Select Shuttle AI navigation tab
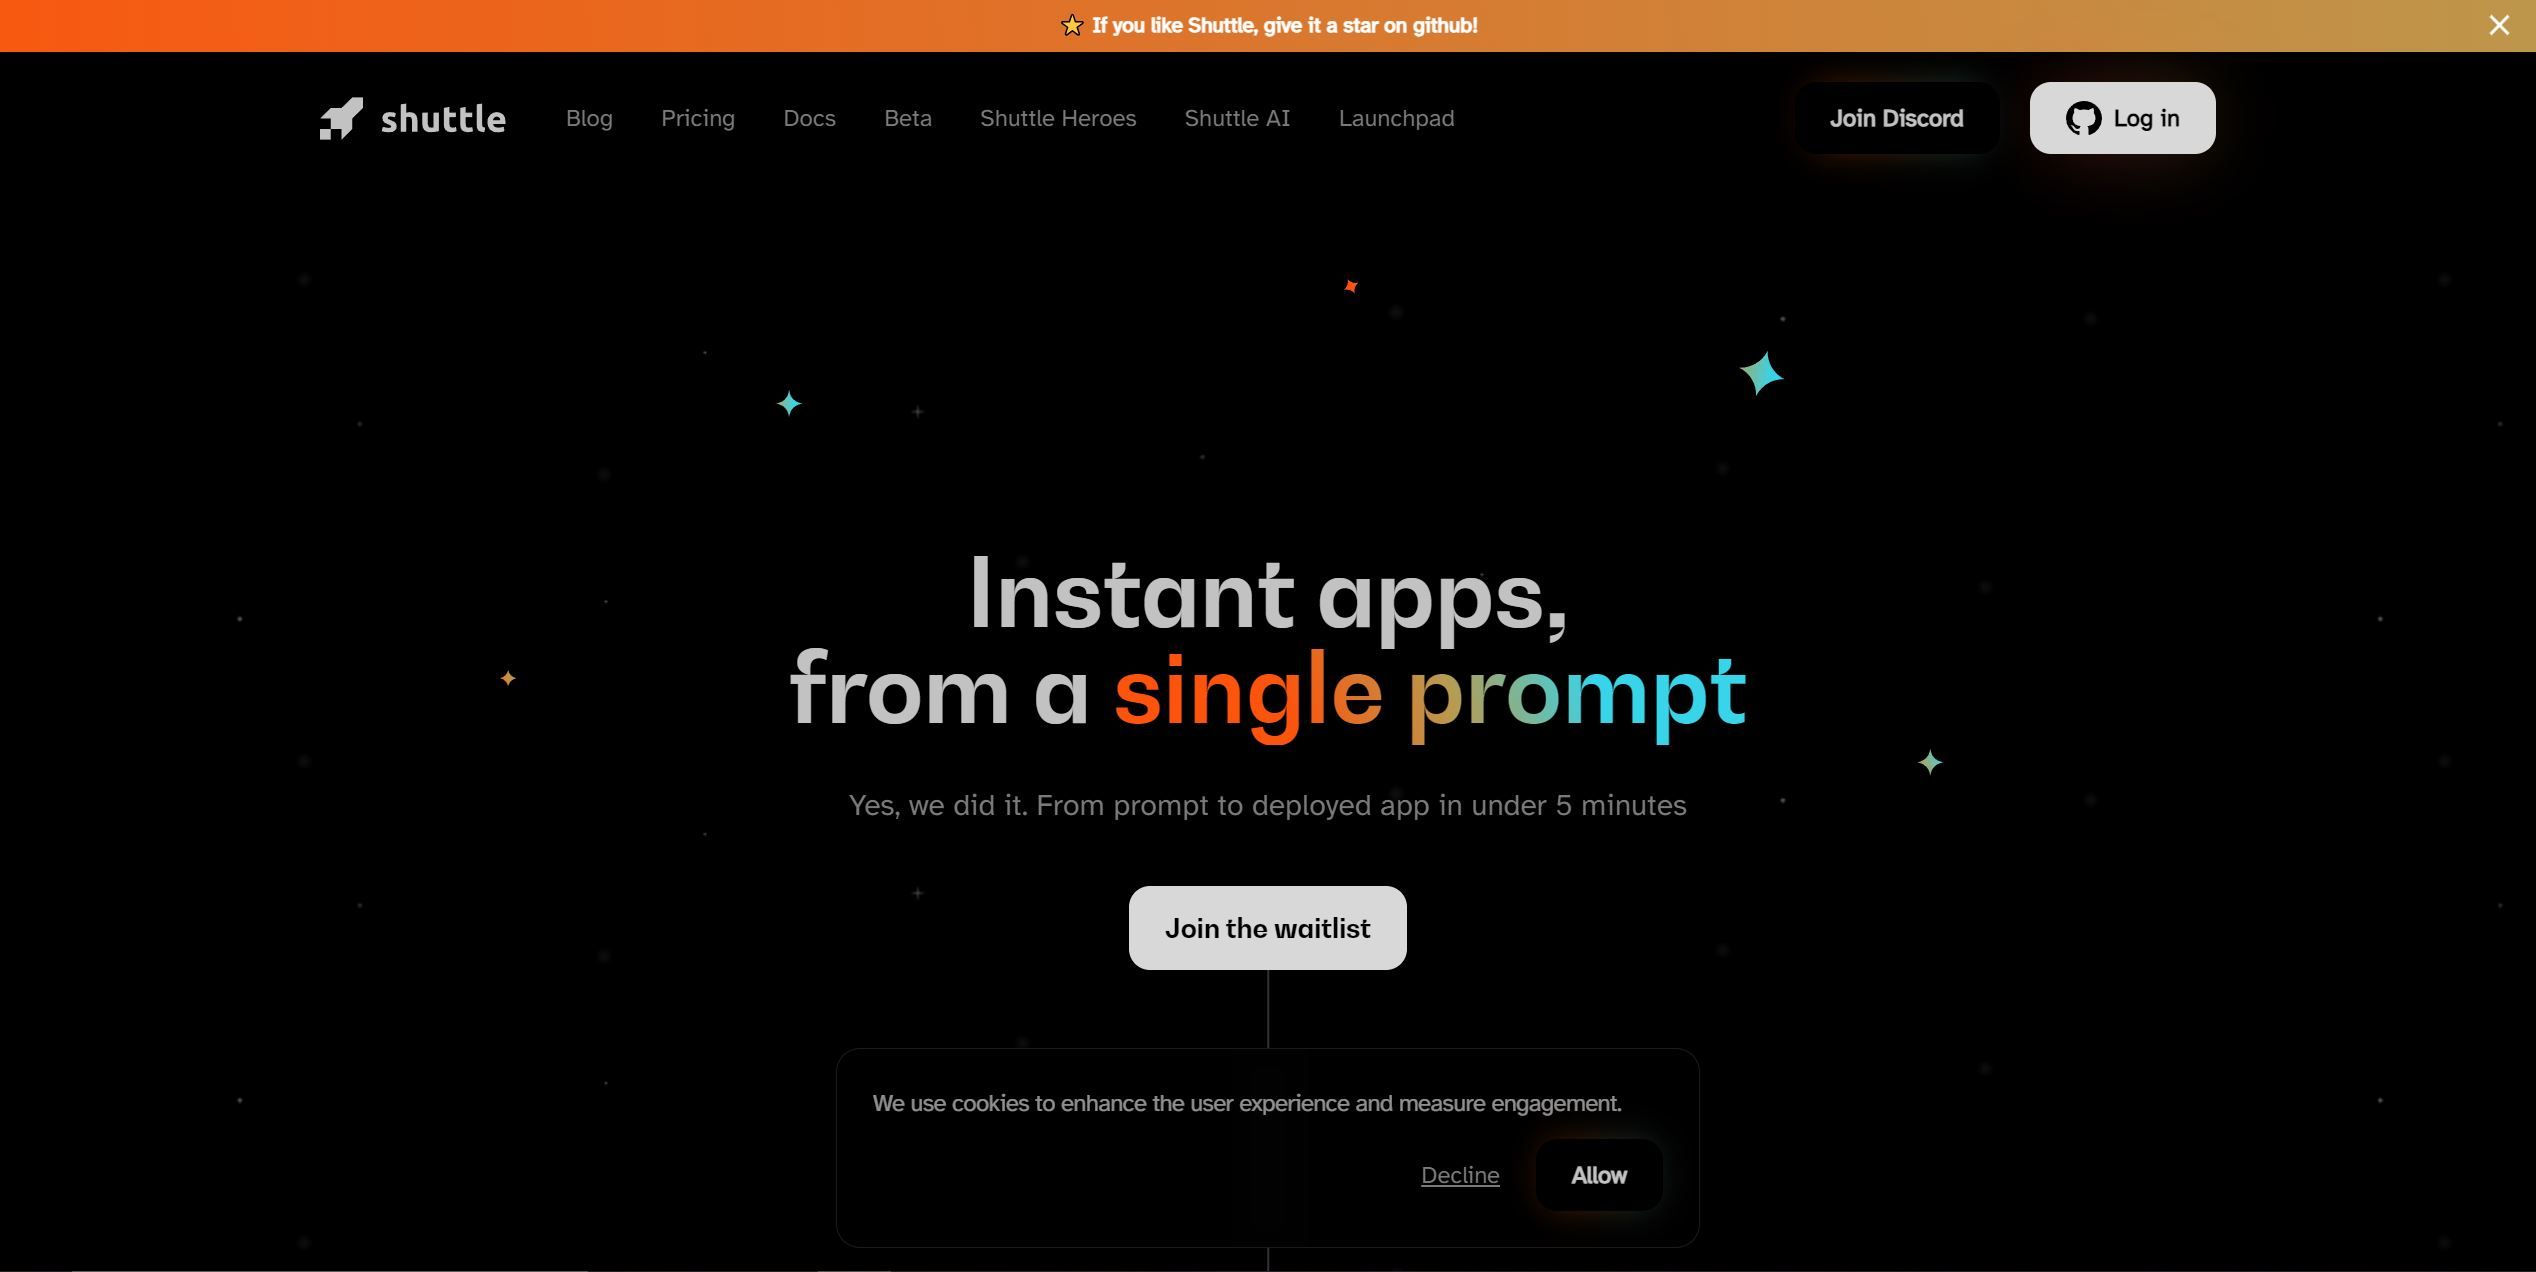Screen dimensions: 2536x1272 click(x=1237, y=117)
